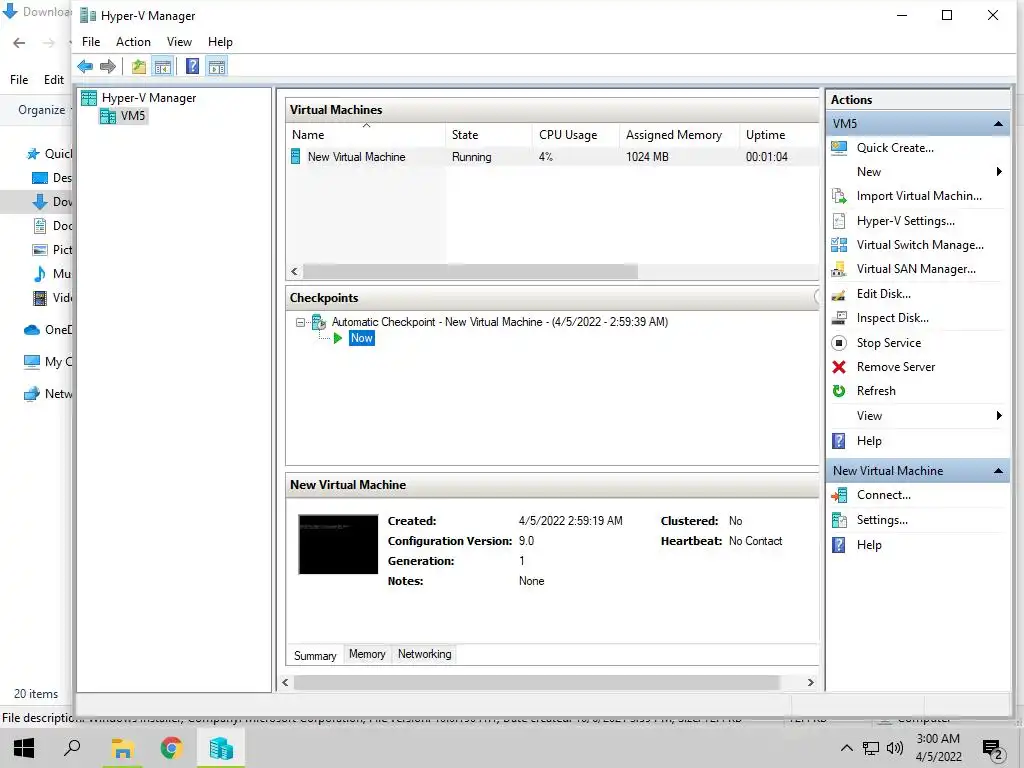Click the Help icon under VM5 actions

coord(839,441)
